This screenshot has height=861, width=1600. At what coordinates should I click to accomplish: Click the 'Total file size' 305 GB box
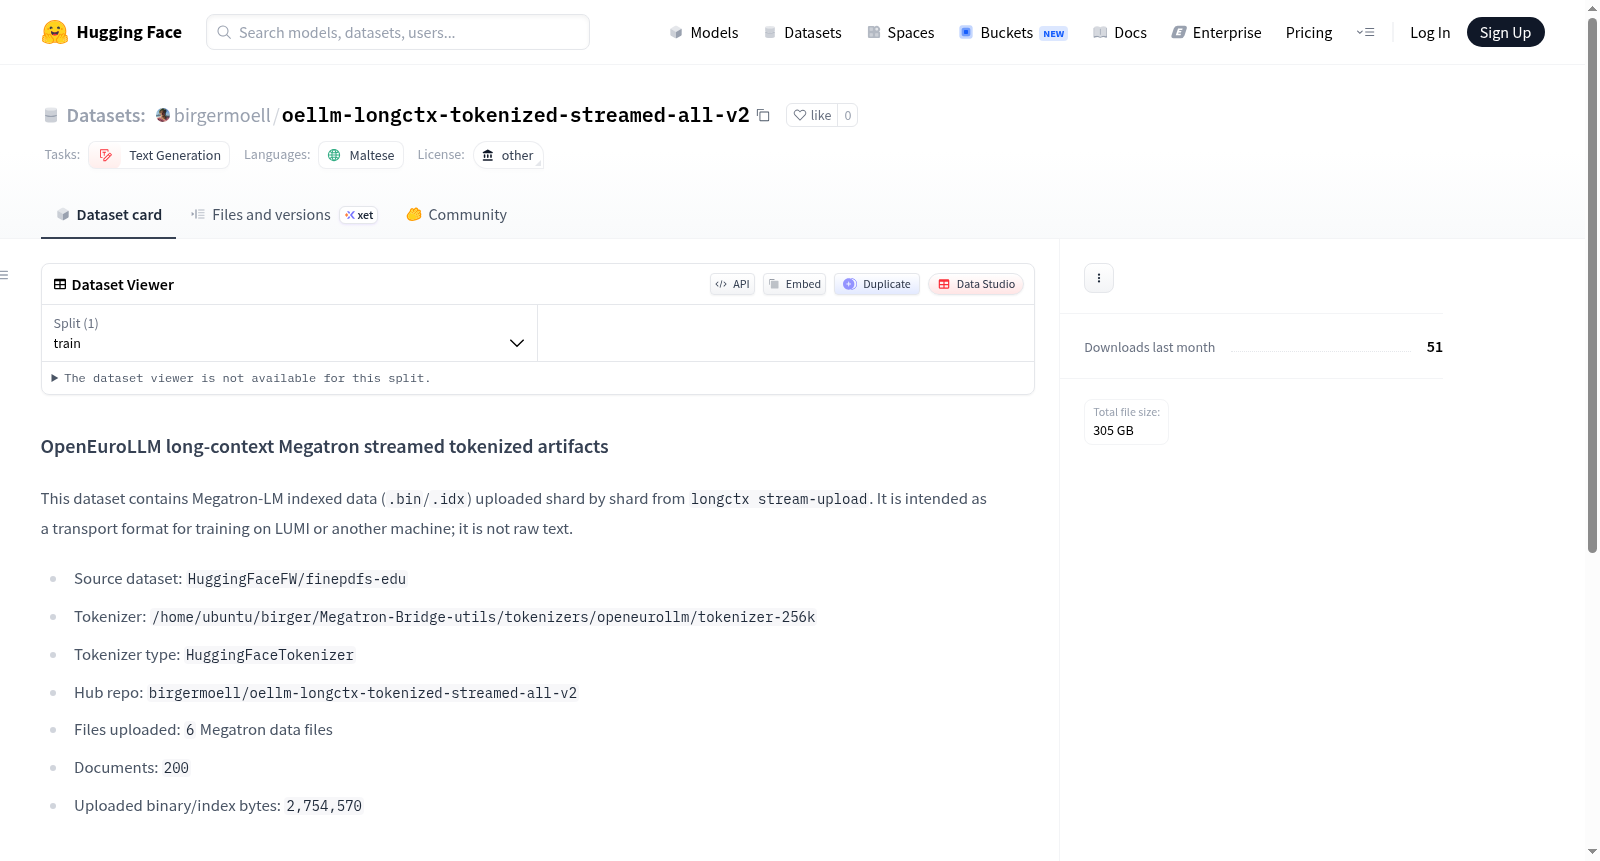coord(1126,422)
